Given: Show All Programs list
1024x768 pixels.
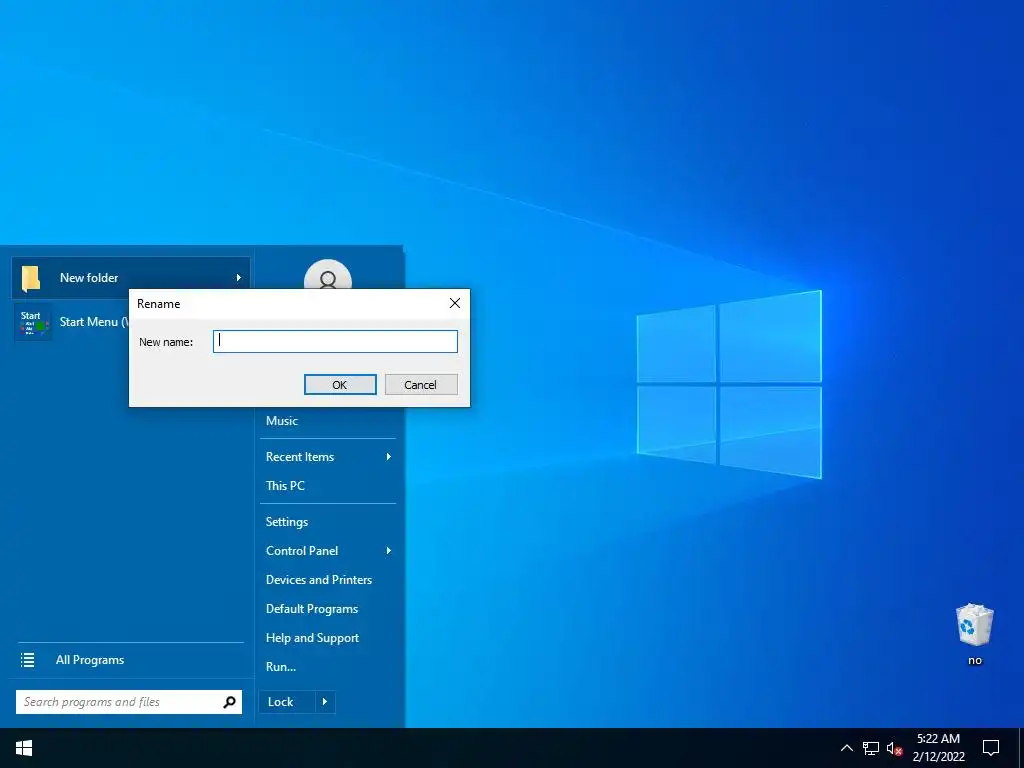Looking at the screenshot, I should 89,660.
